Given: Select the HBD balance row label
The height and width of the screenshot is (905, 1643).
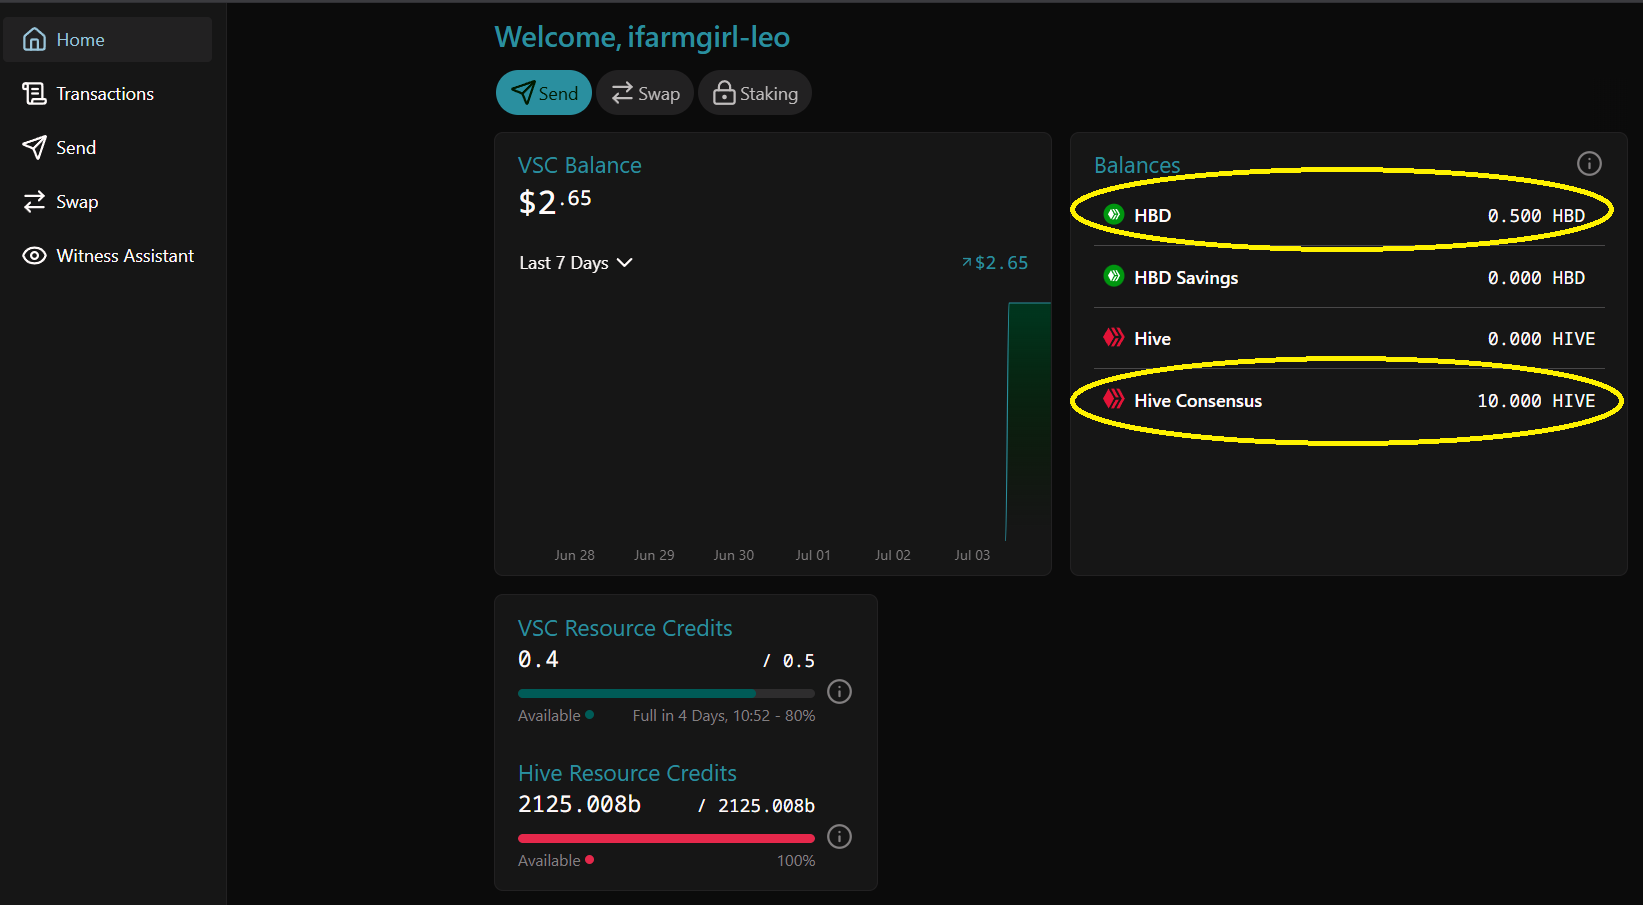Looking at the screenshot, I should coord(1152,216).
